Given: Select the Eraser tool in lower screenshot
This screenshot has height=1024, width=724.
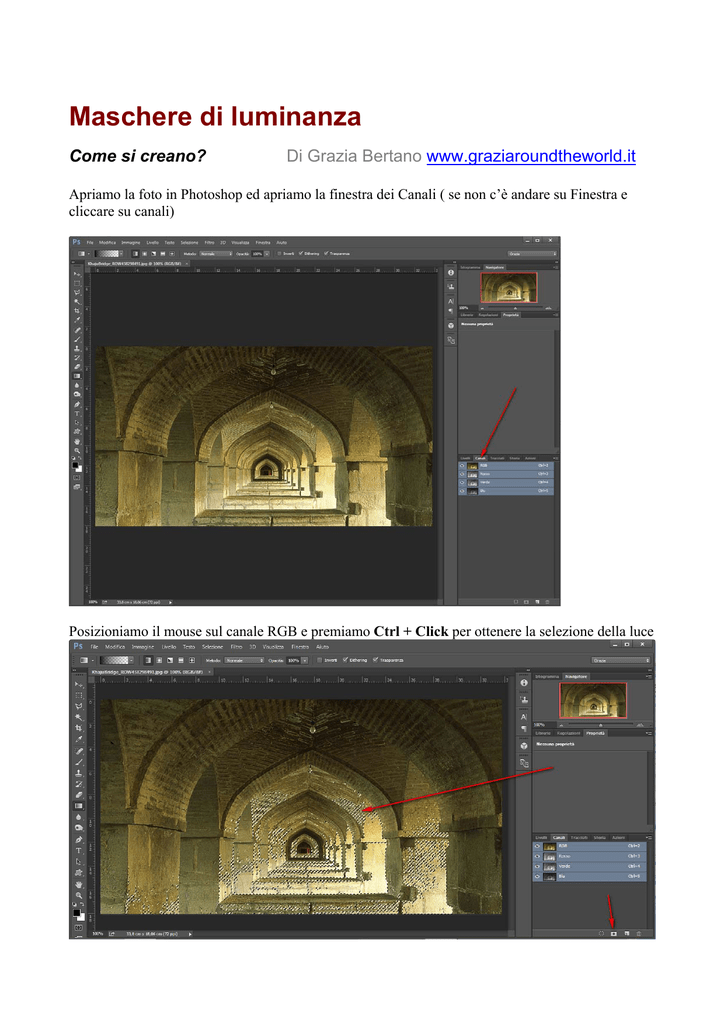Looking at the screenshot, I should click(79, 795).
